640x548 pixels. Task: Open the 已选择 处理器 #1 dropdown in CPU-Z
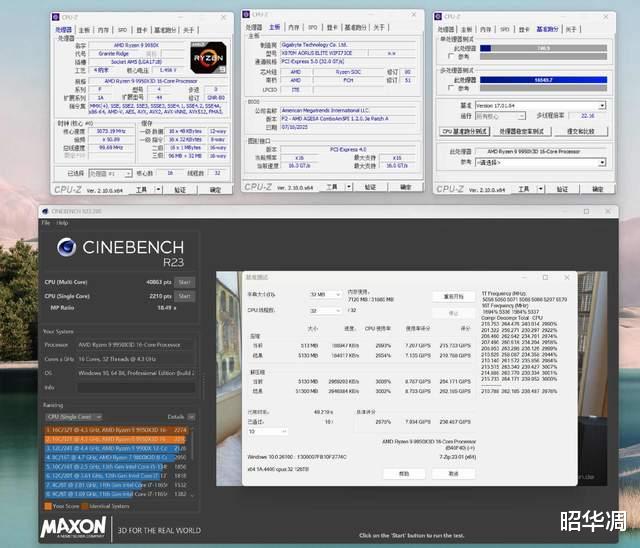[x=110, y=173]
